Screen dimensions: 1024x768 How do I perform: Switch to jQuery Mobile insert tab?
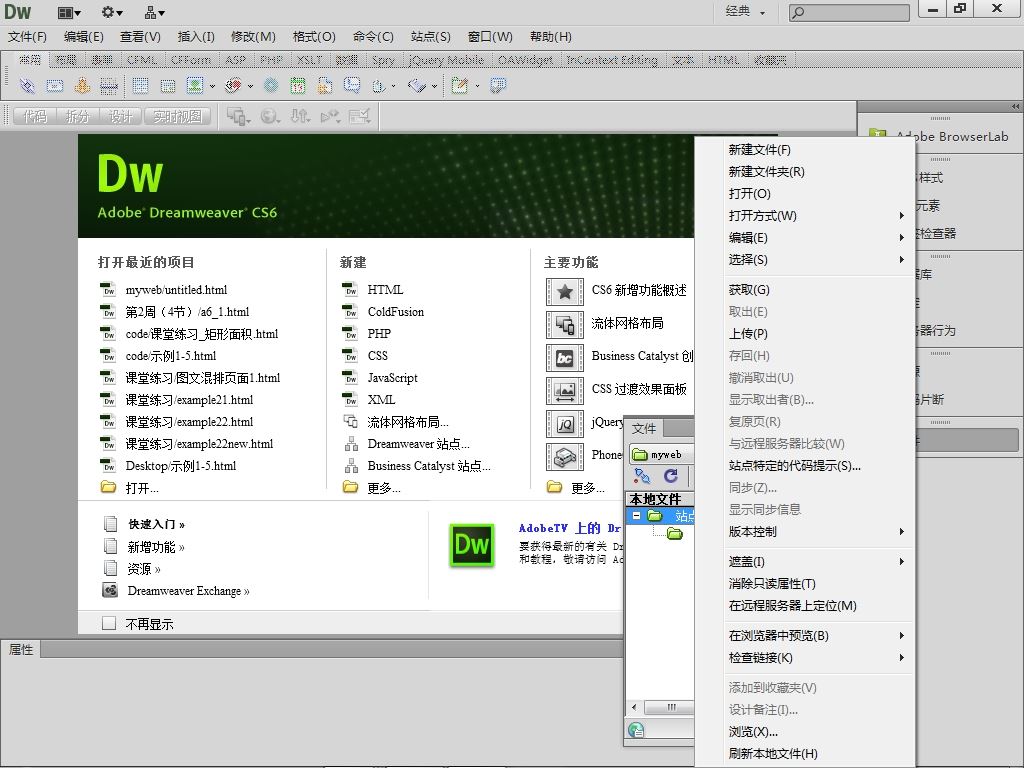tap(446, 60)
